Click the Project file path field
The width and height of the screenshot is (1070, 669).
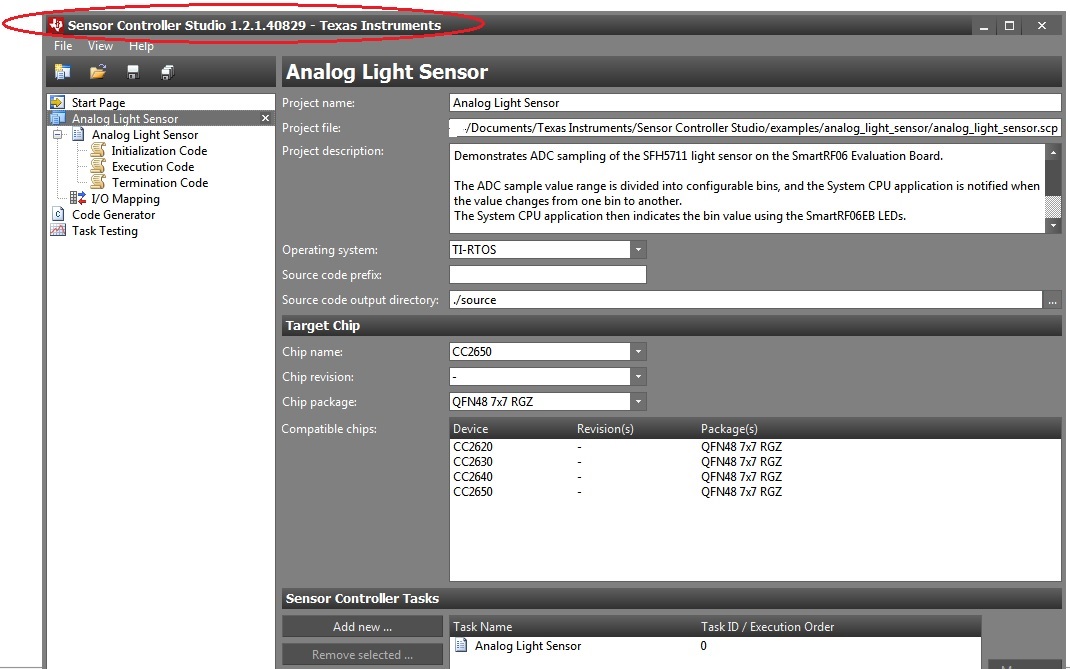755,128
